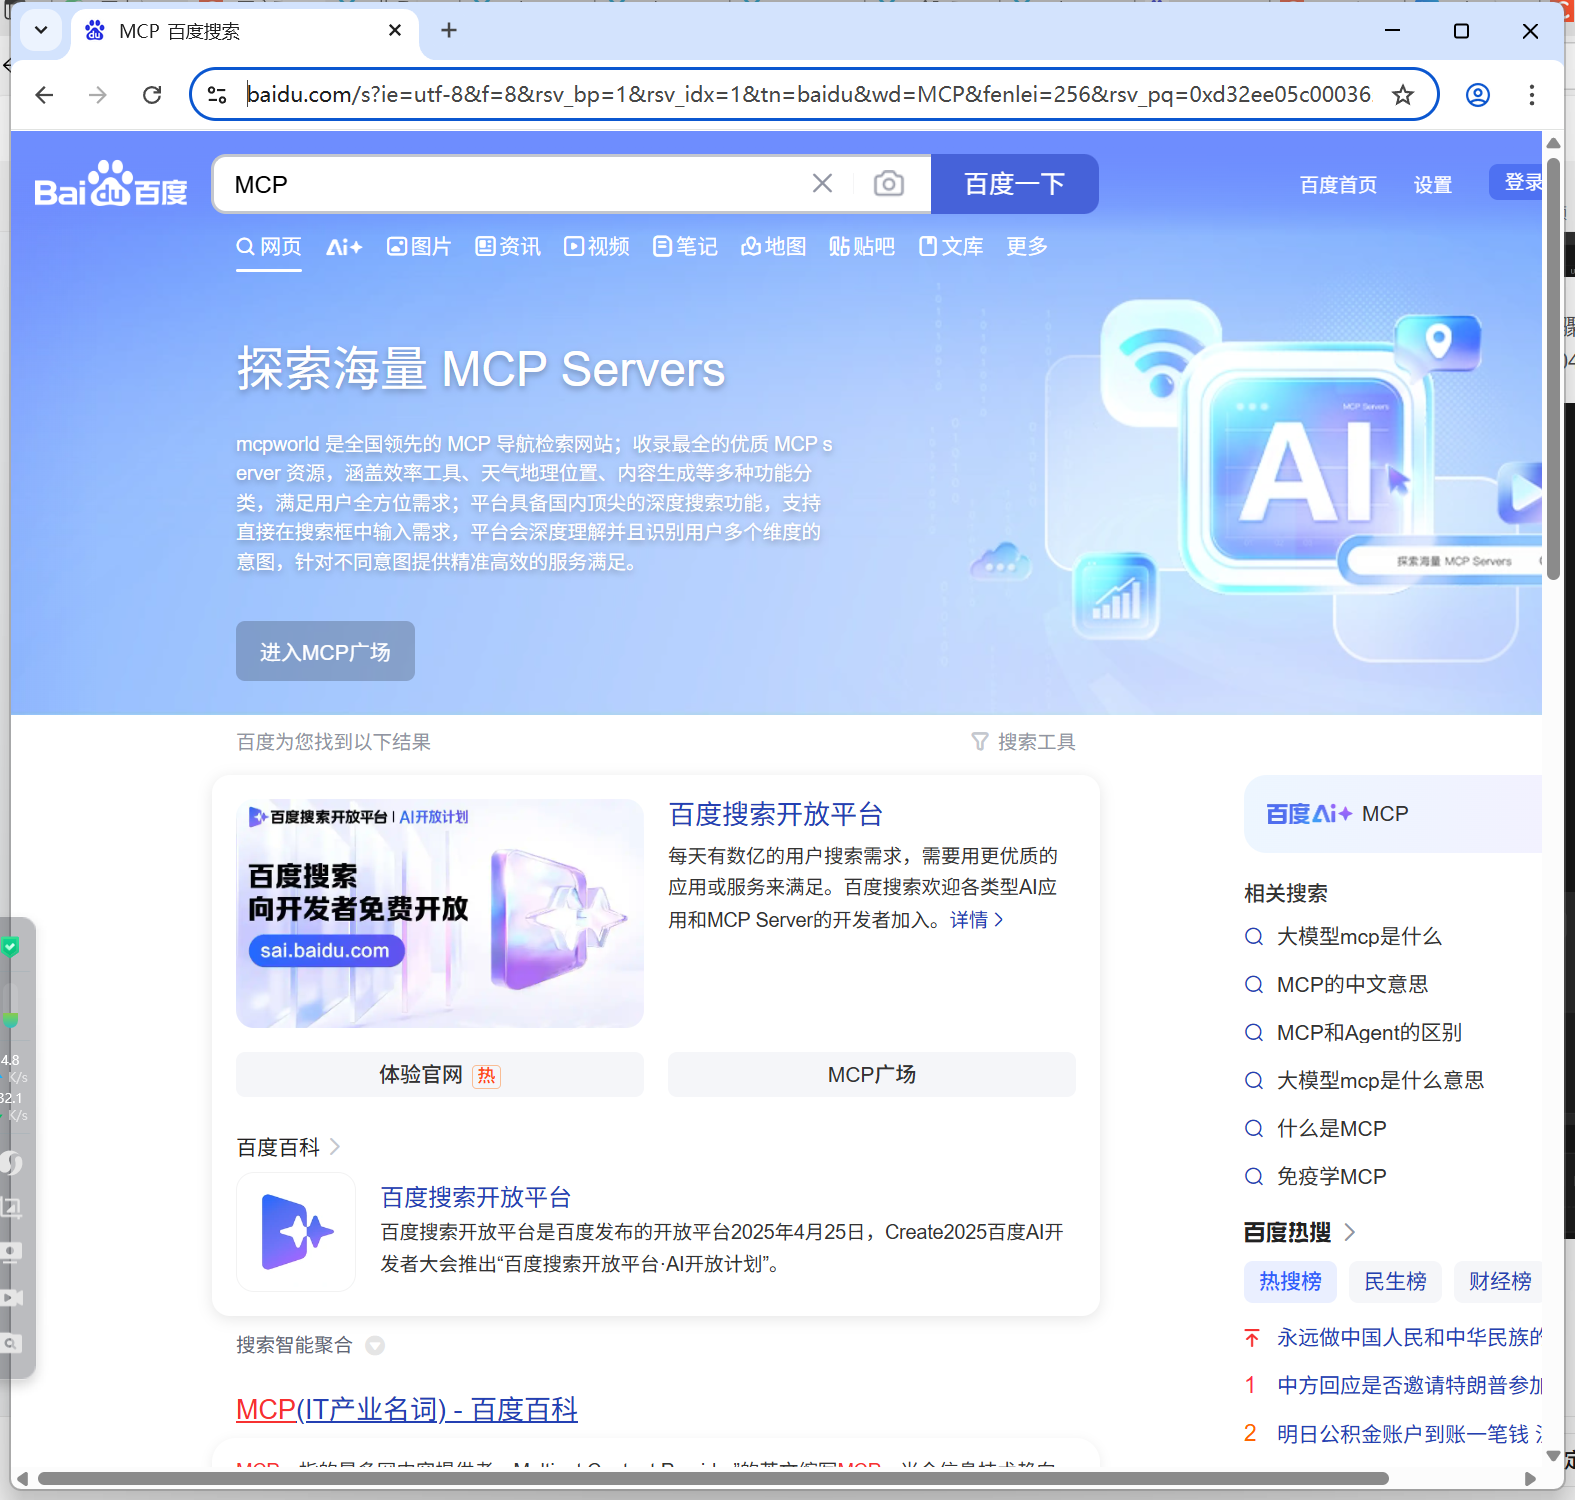Open browser profile icon

tap(1477, 95)
